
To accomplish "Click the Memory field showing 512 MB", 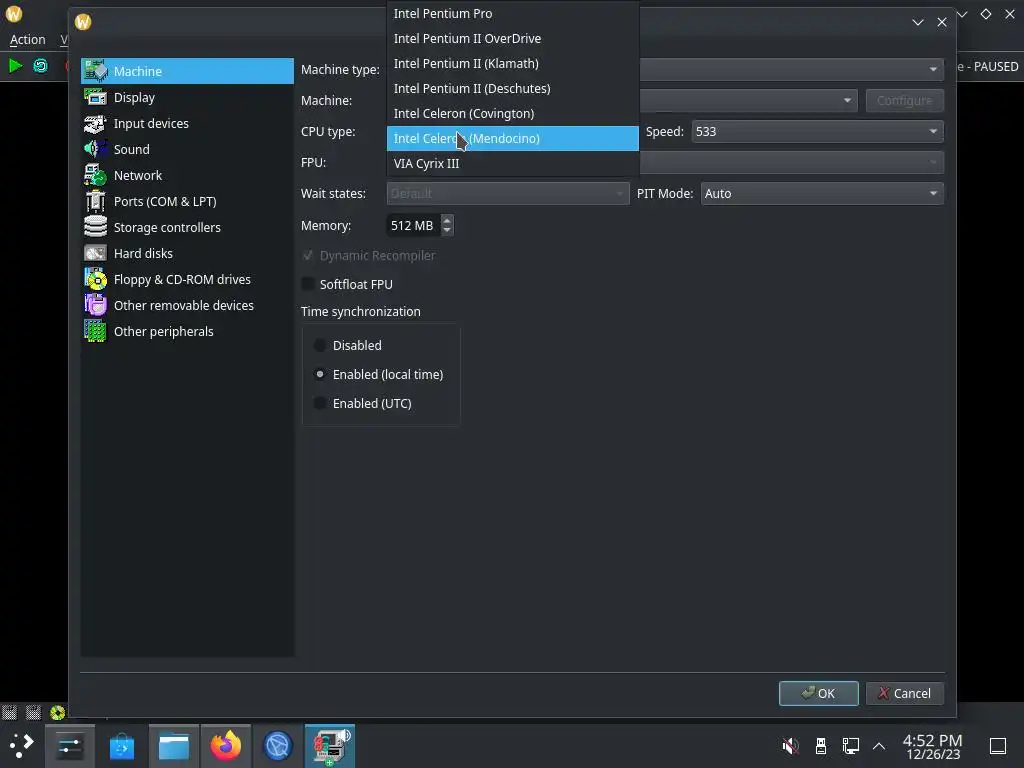I will pos(414,225).
